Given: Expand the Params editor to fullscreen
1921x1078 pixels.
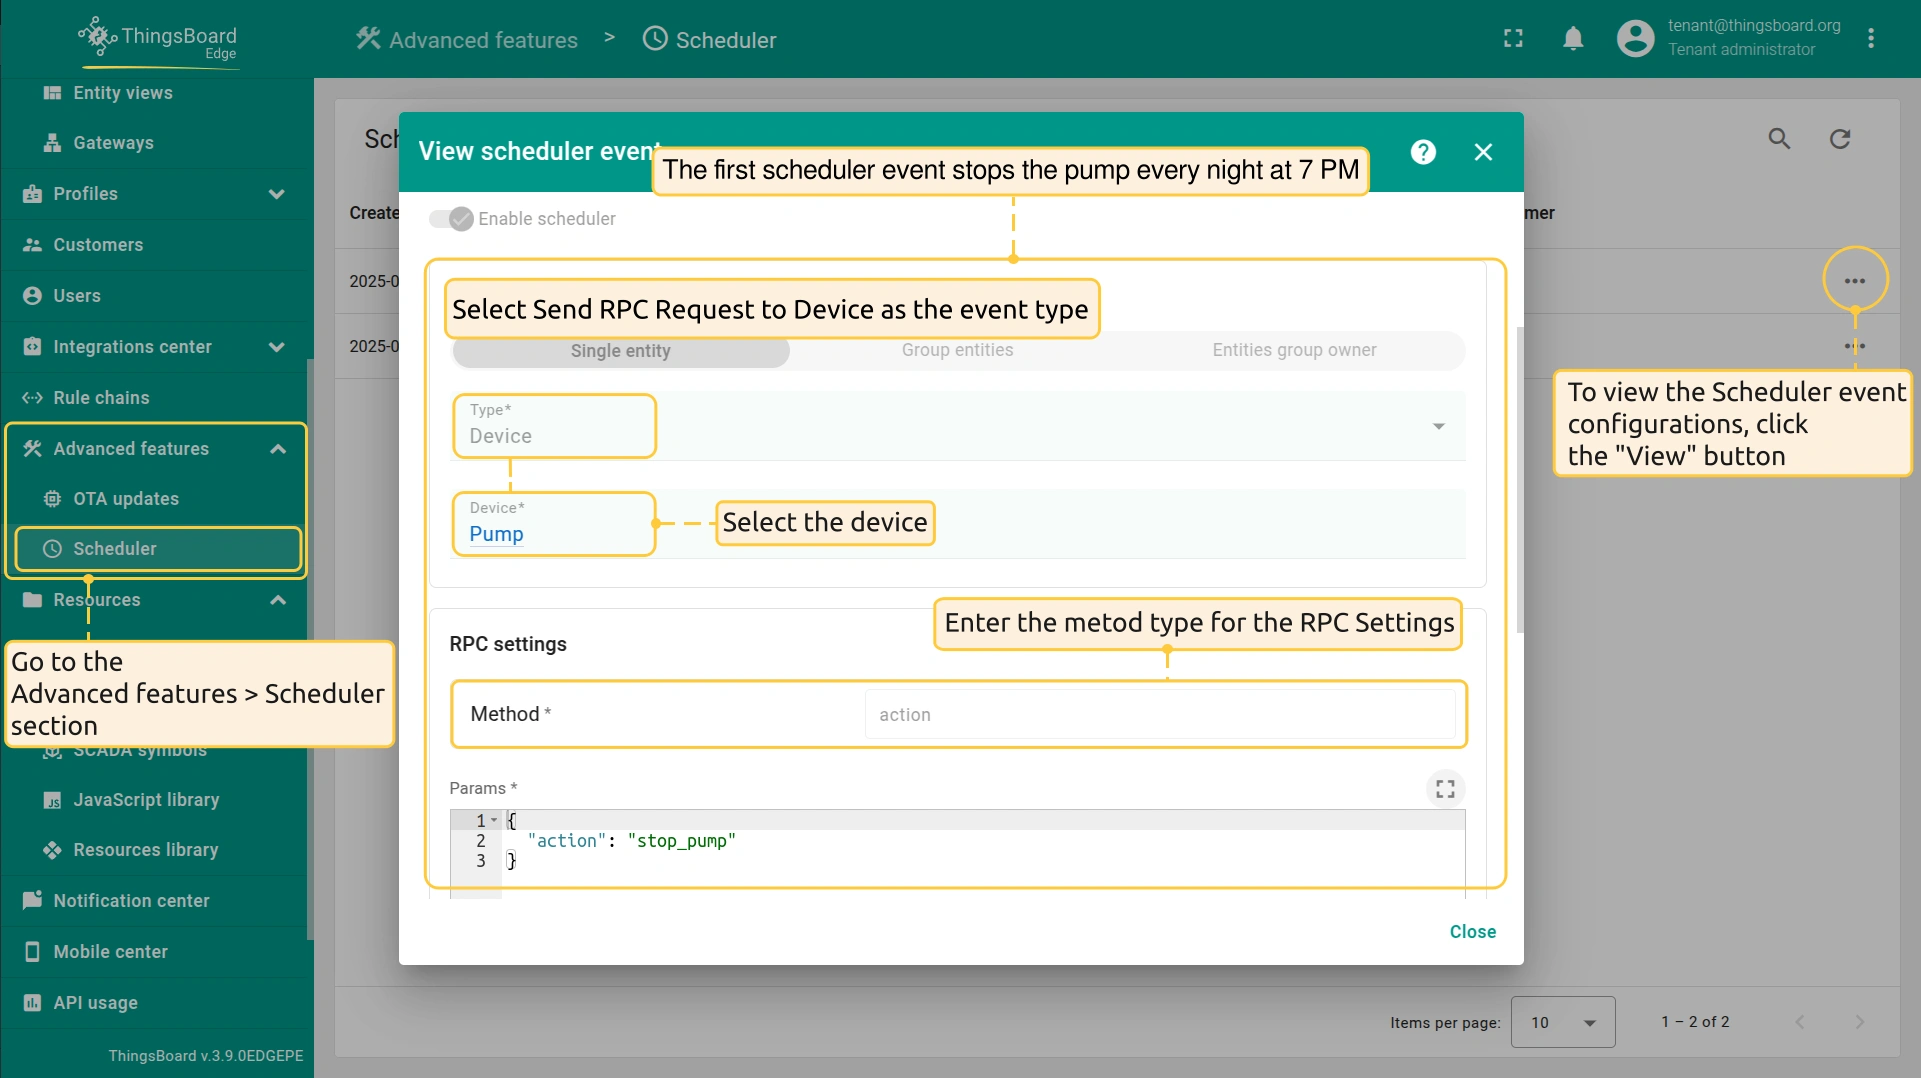Looking at the screenshot, I should coord(1445,789).
